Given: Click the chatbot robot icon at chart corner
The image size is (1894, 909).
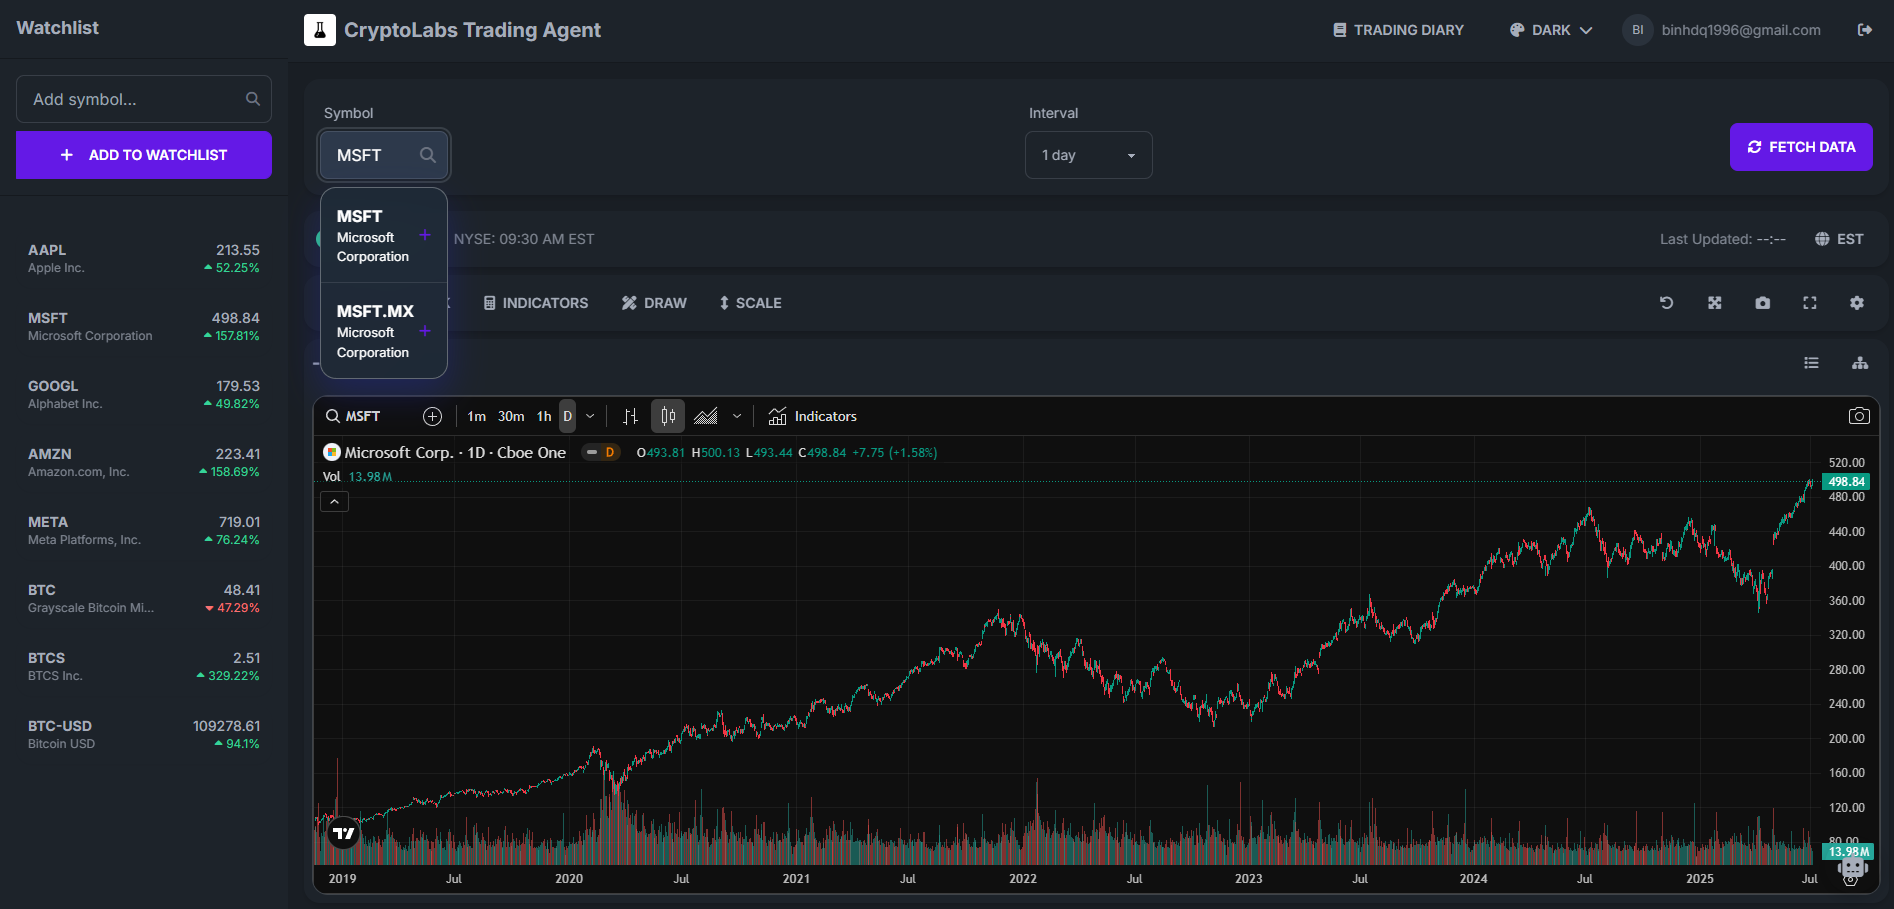Looking at the screenshot, I should pos(1852,867).
